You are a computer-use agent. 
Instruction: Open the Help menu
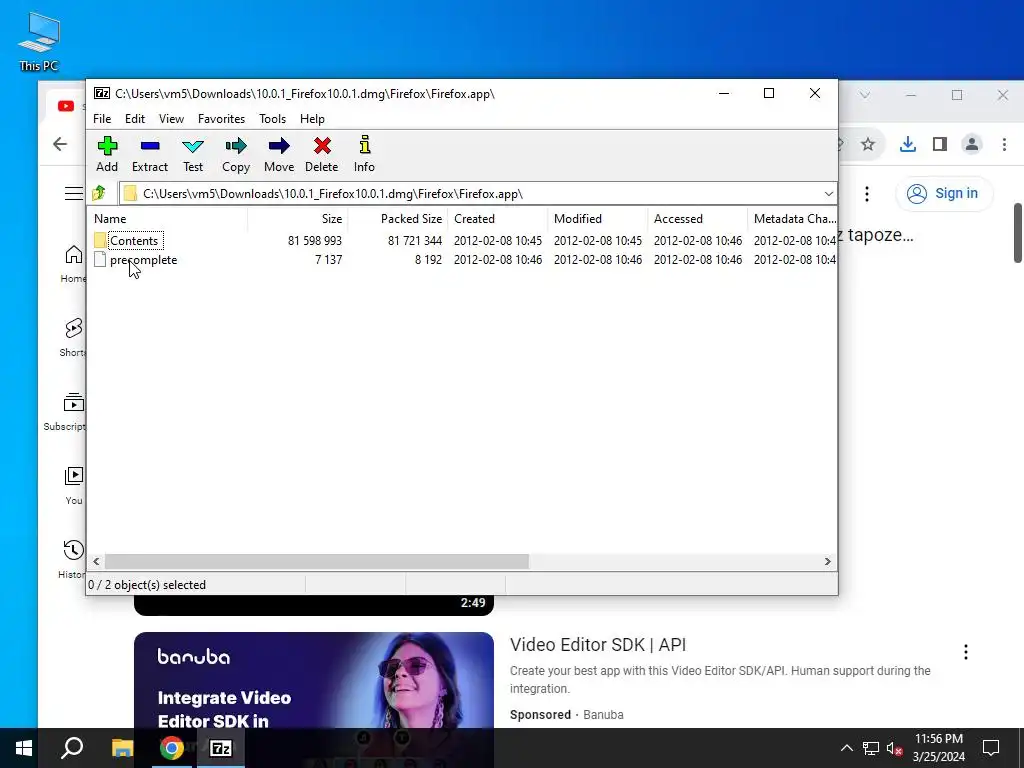312,119
